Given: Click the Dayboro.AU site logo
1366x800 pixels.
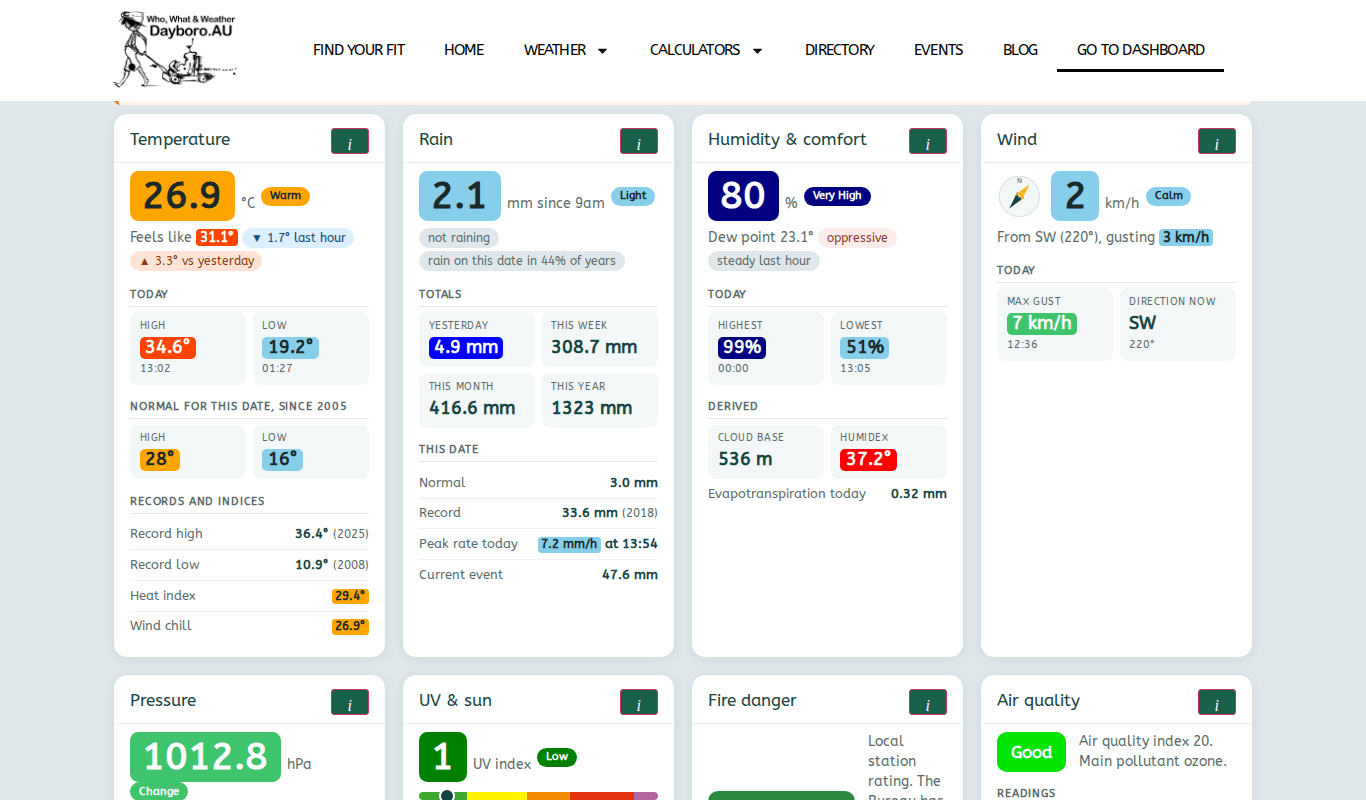Looking at the screenshot, I should (x=176, y=49).
